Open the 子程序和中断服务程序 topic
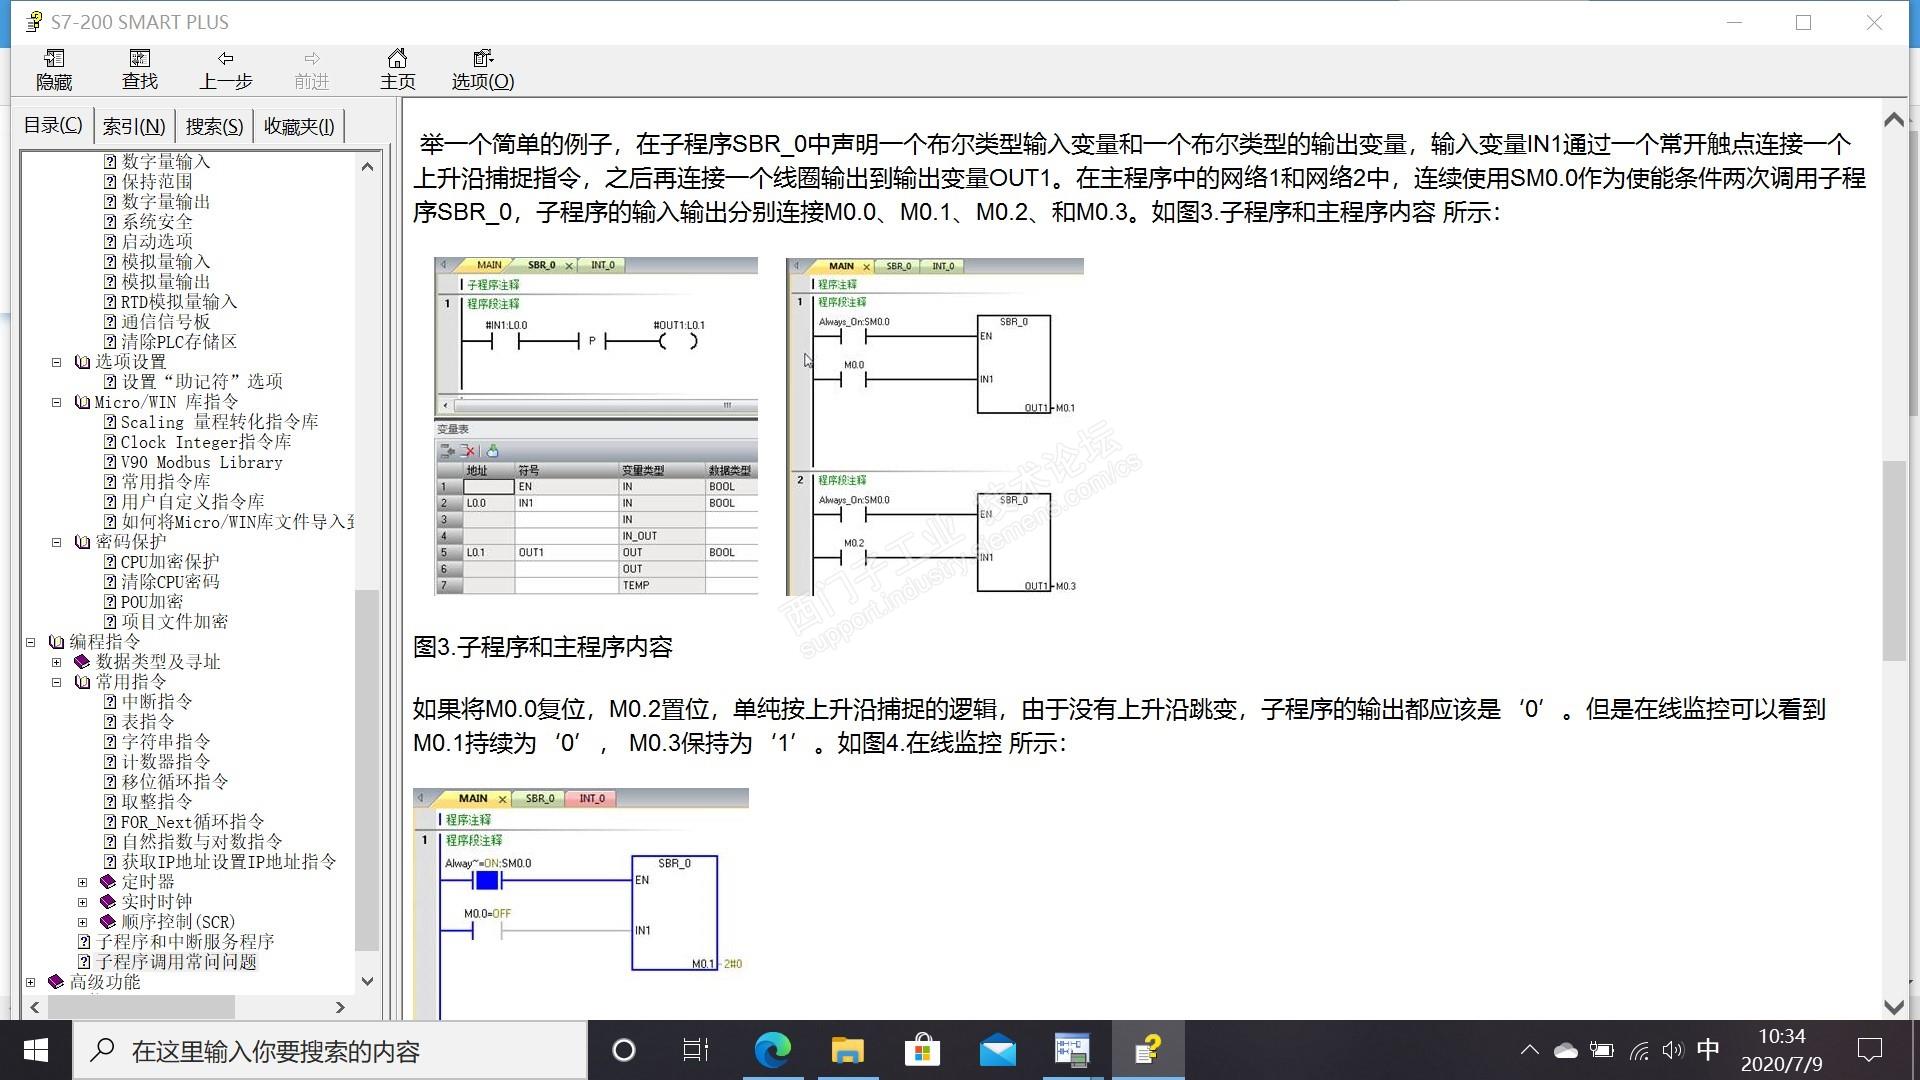 185,942
